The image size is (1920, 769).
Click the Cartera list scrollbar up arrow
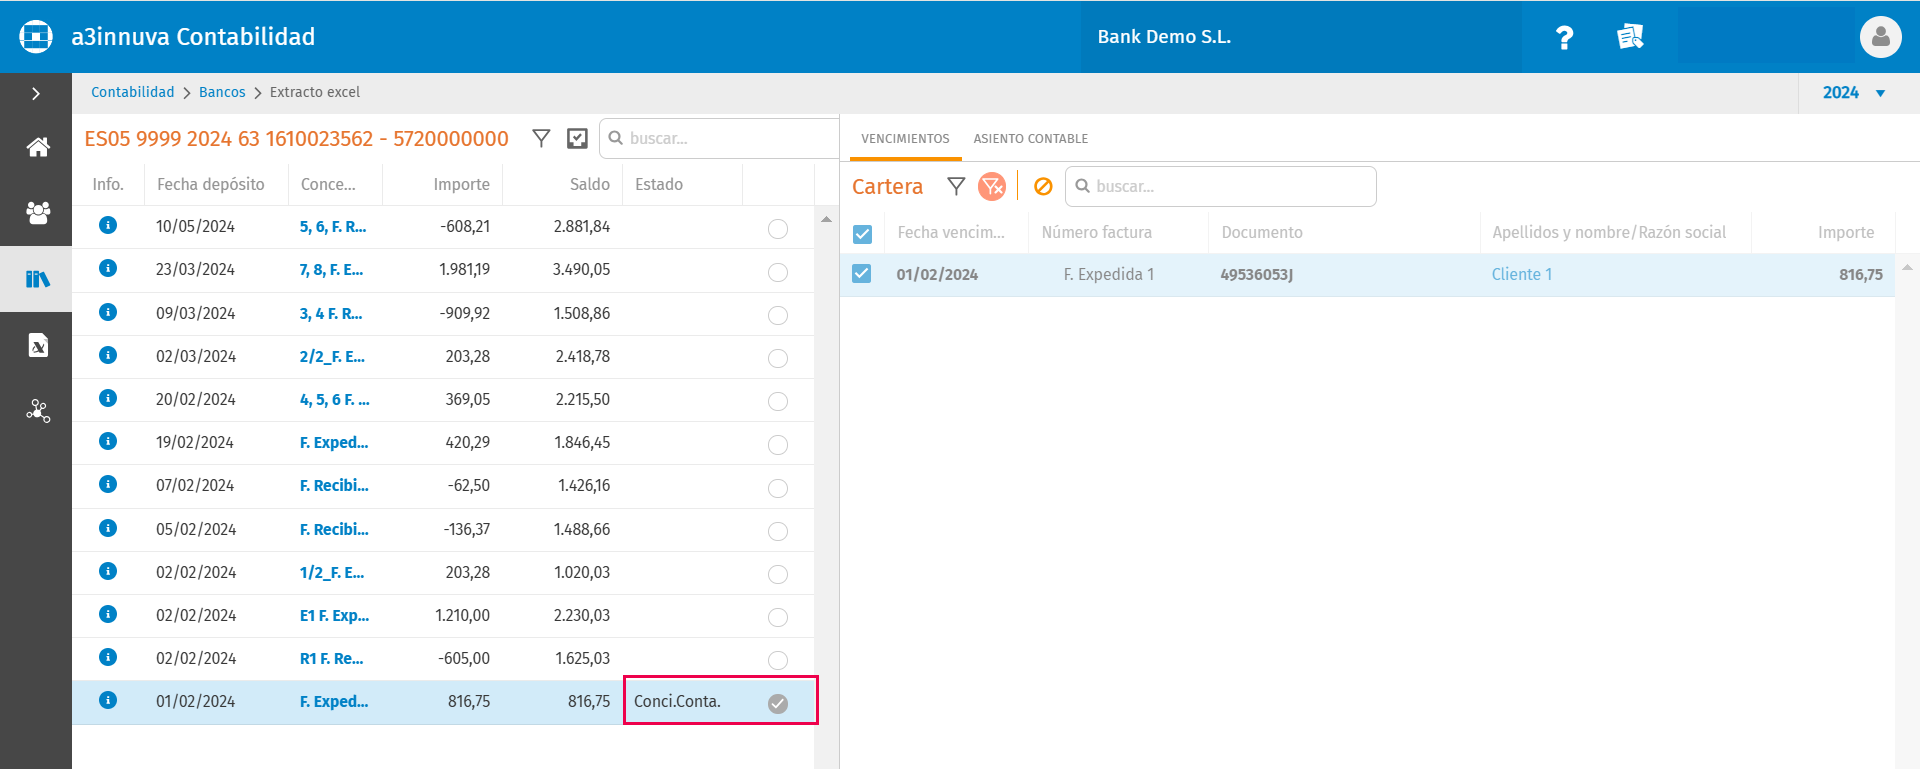[x=1907, y=267]
